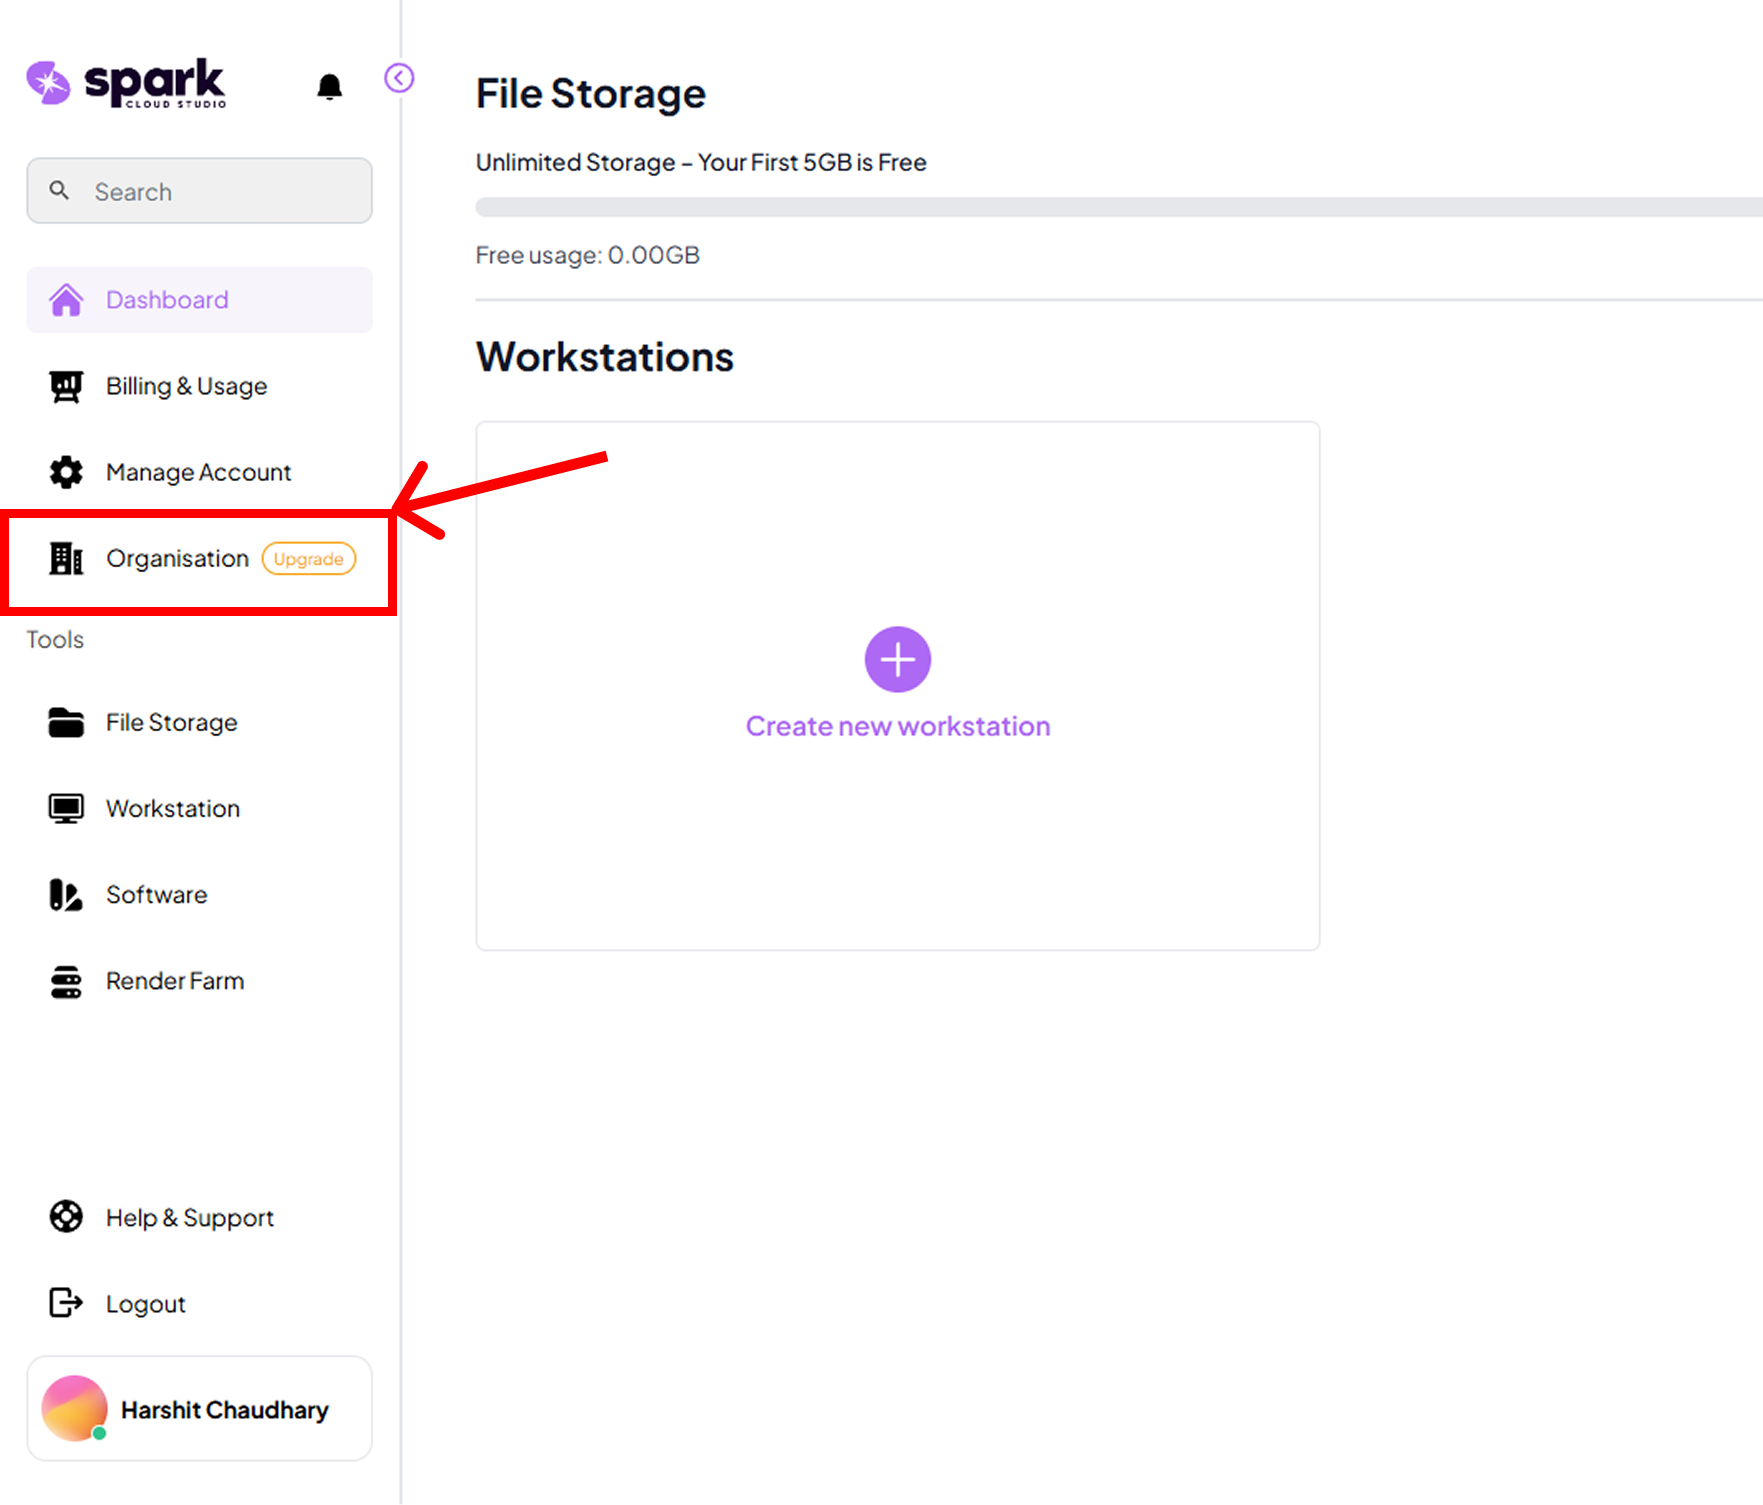Image resolution: width=1763 pixels, height=1505 pixels.
Task: Expand the Tools section
Action: [x=54, y=639]
